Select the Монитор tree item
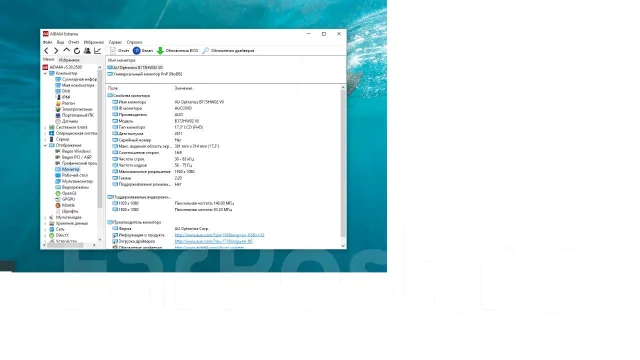The image size is (640, 360). (x=67, y=169)
